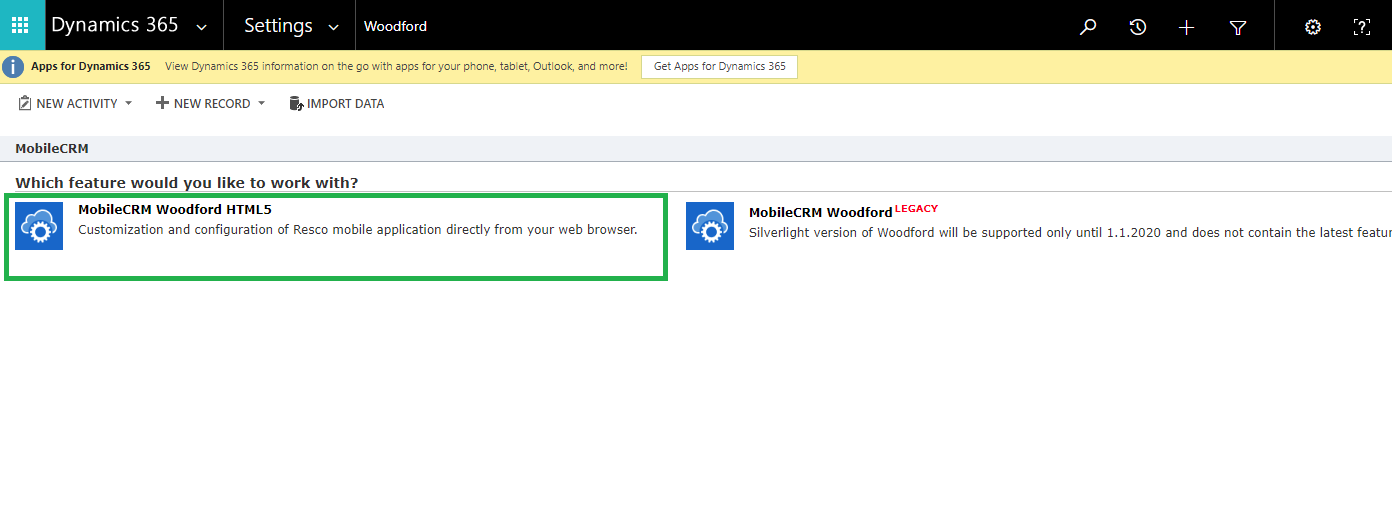Click the plus quick create icon
The height and width of the screenshot is (527, 1392).
click(1186, 27)
